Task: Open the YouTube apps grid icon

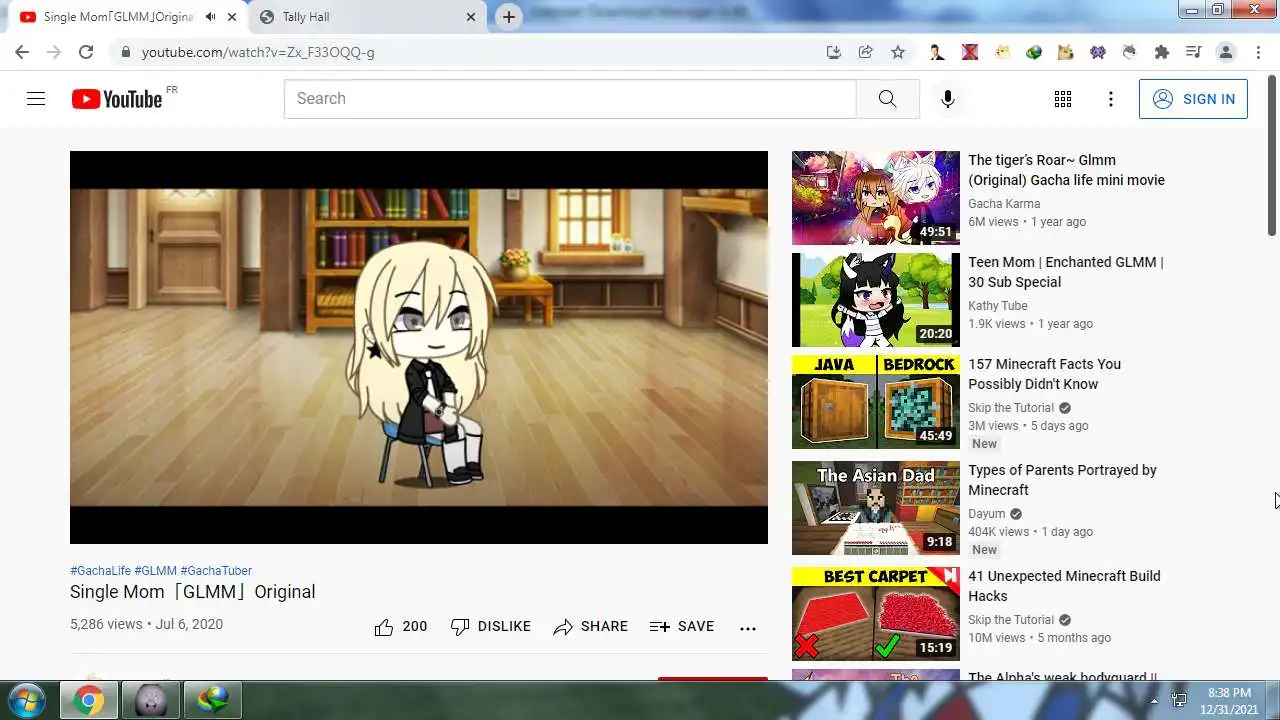Action: 1063,99
